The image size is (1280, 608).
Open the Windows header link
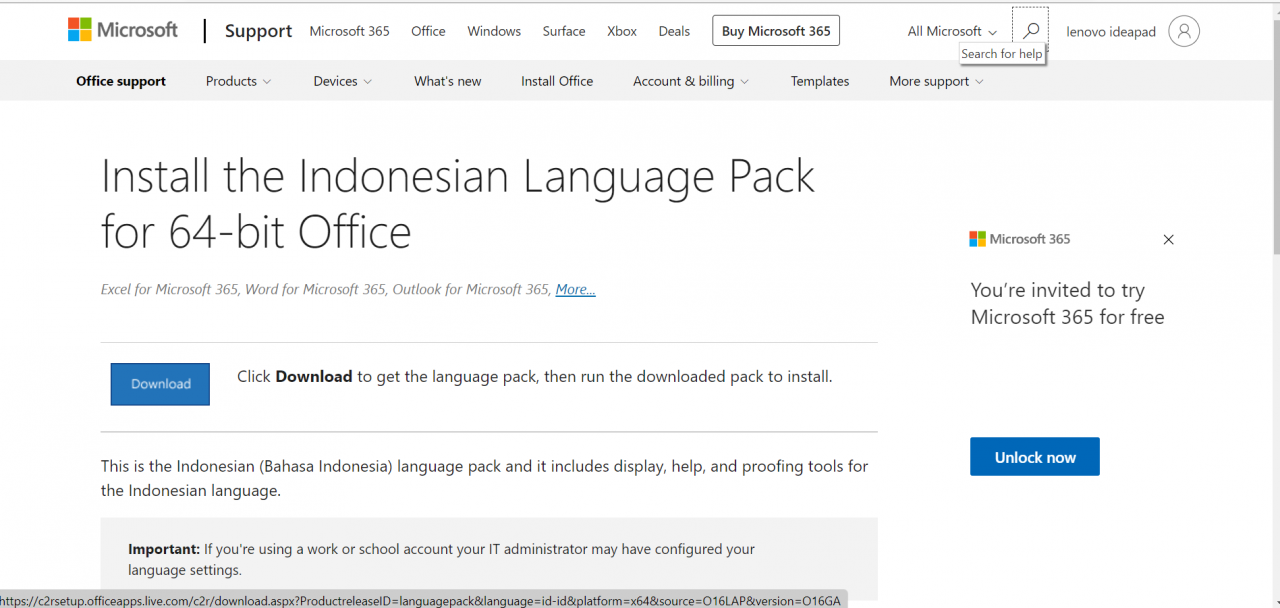[494, 31]
